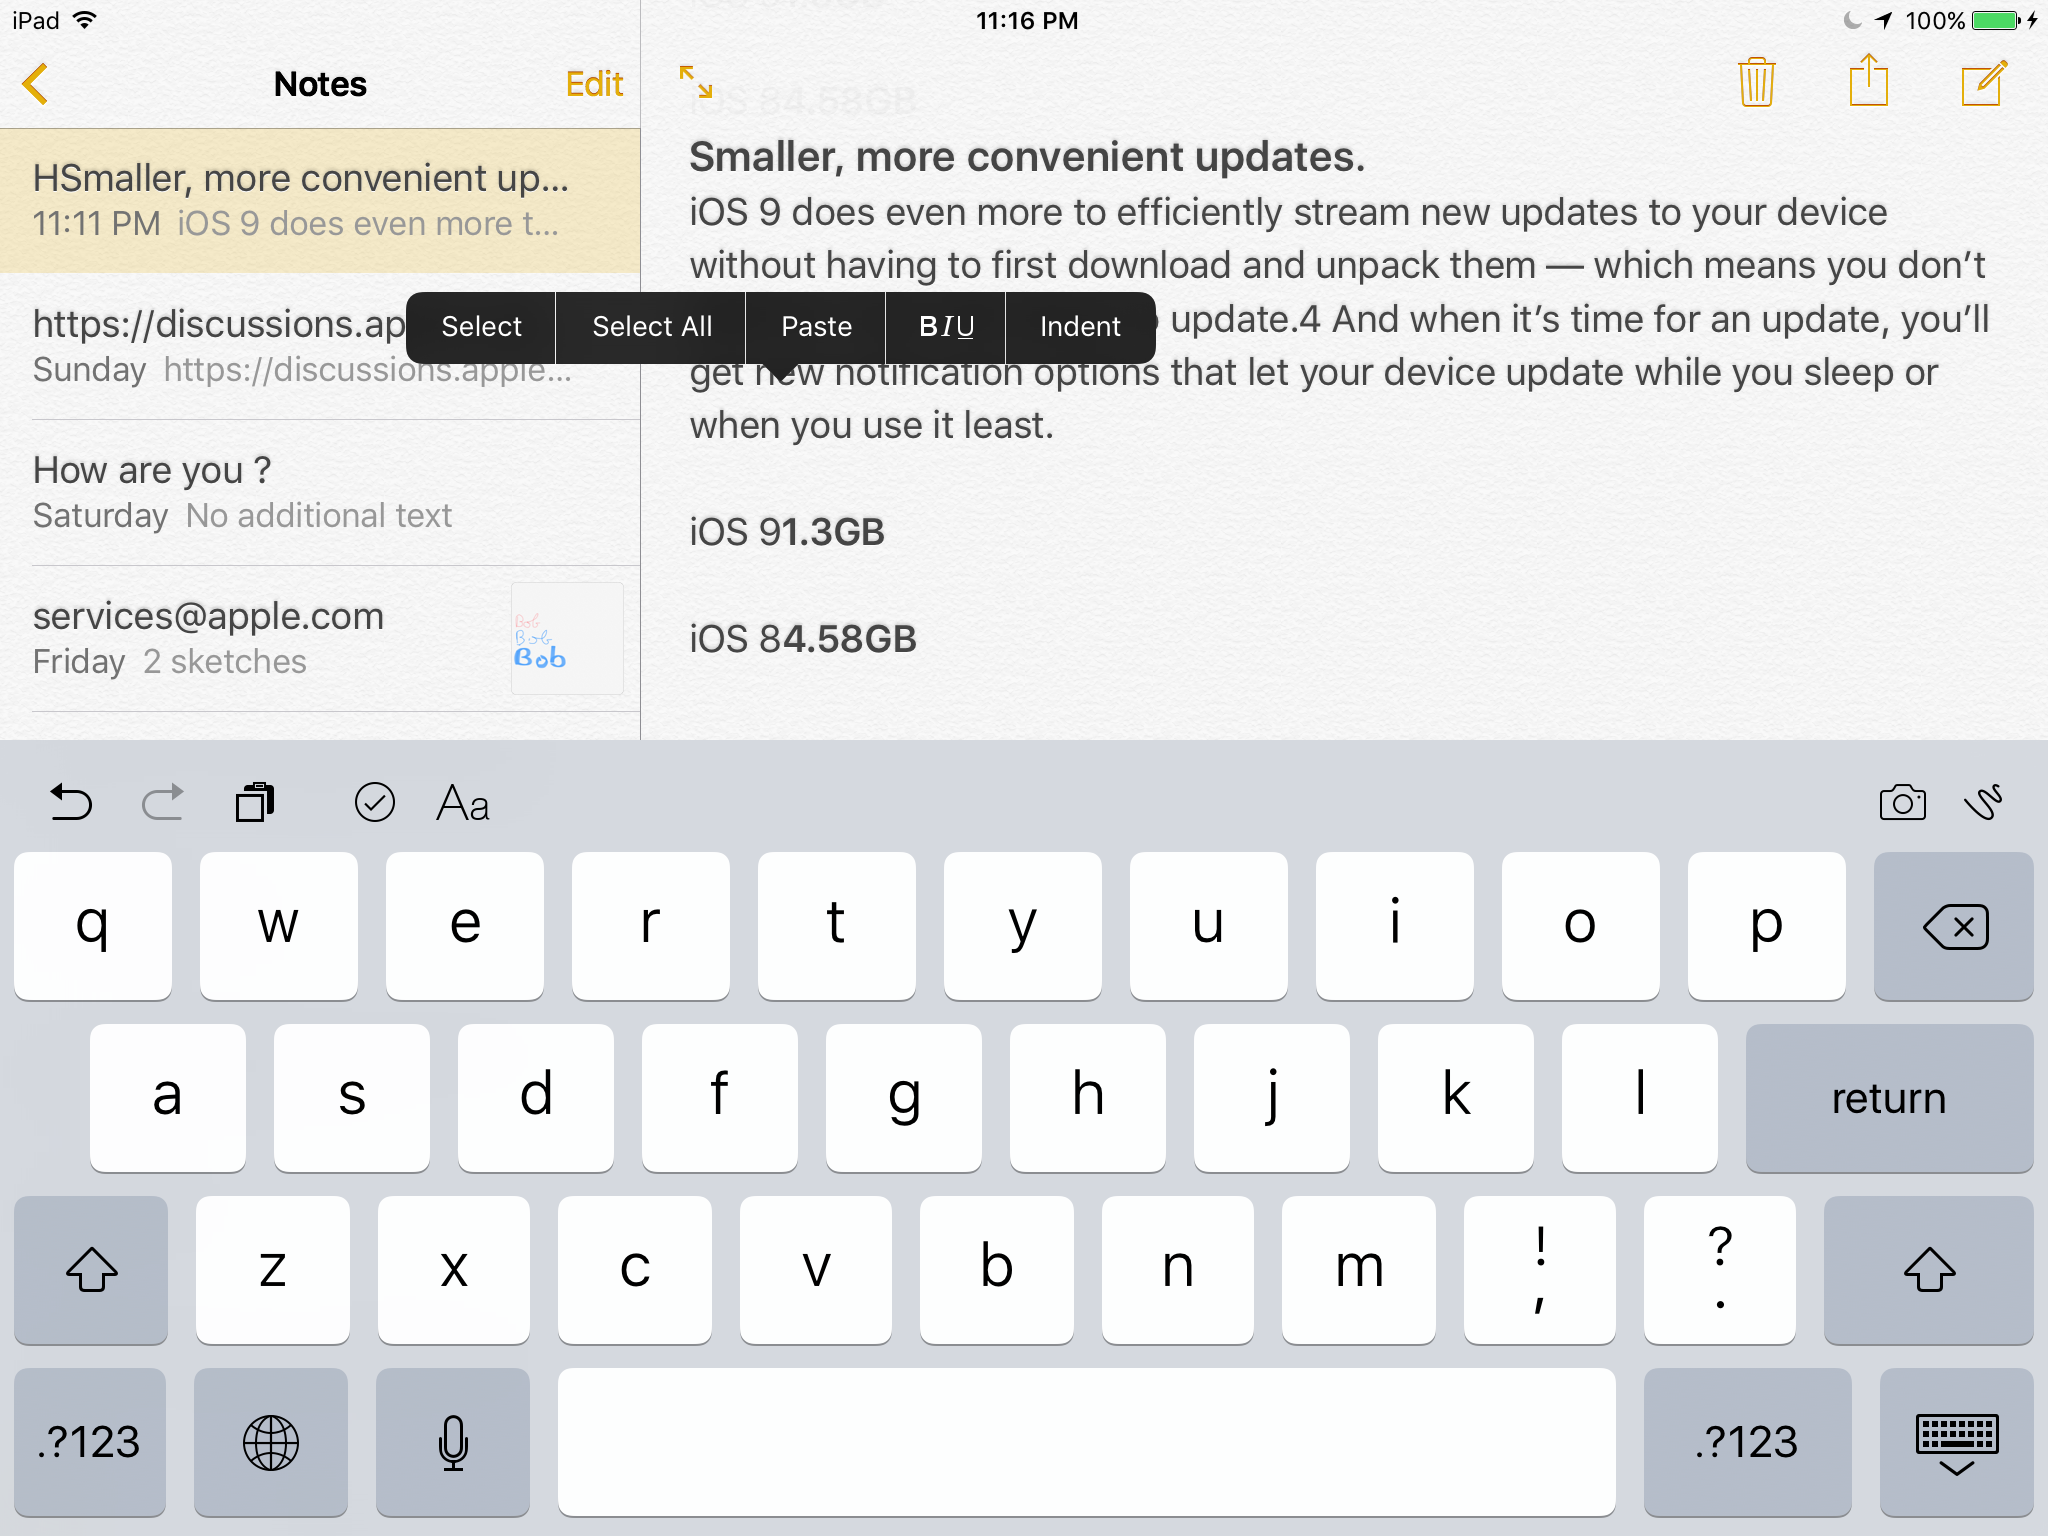Tap the Indent option
Image resolution: width=2048 pixels, height=1536 pixels.
[x=1080, y=327]
